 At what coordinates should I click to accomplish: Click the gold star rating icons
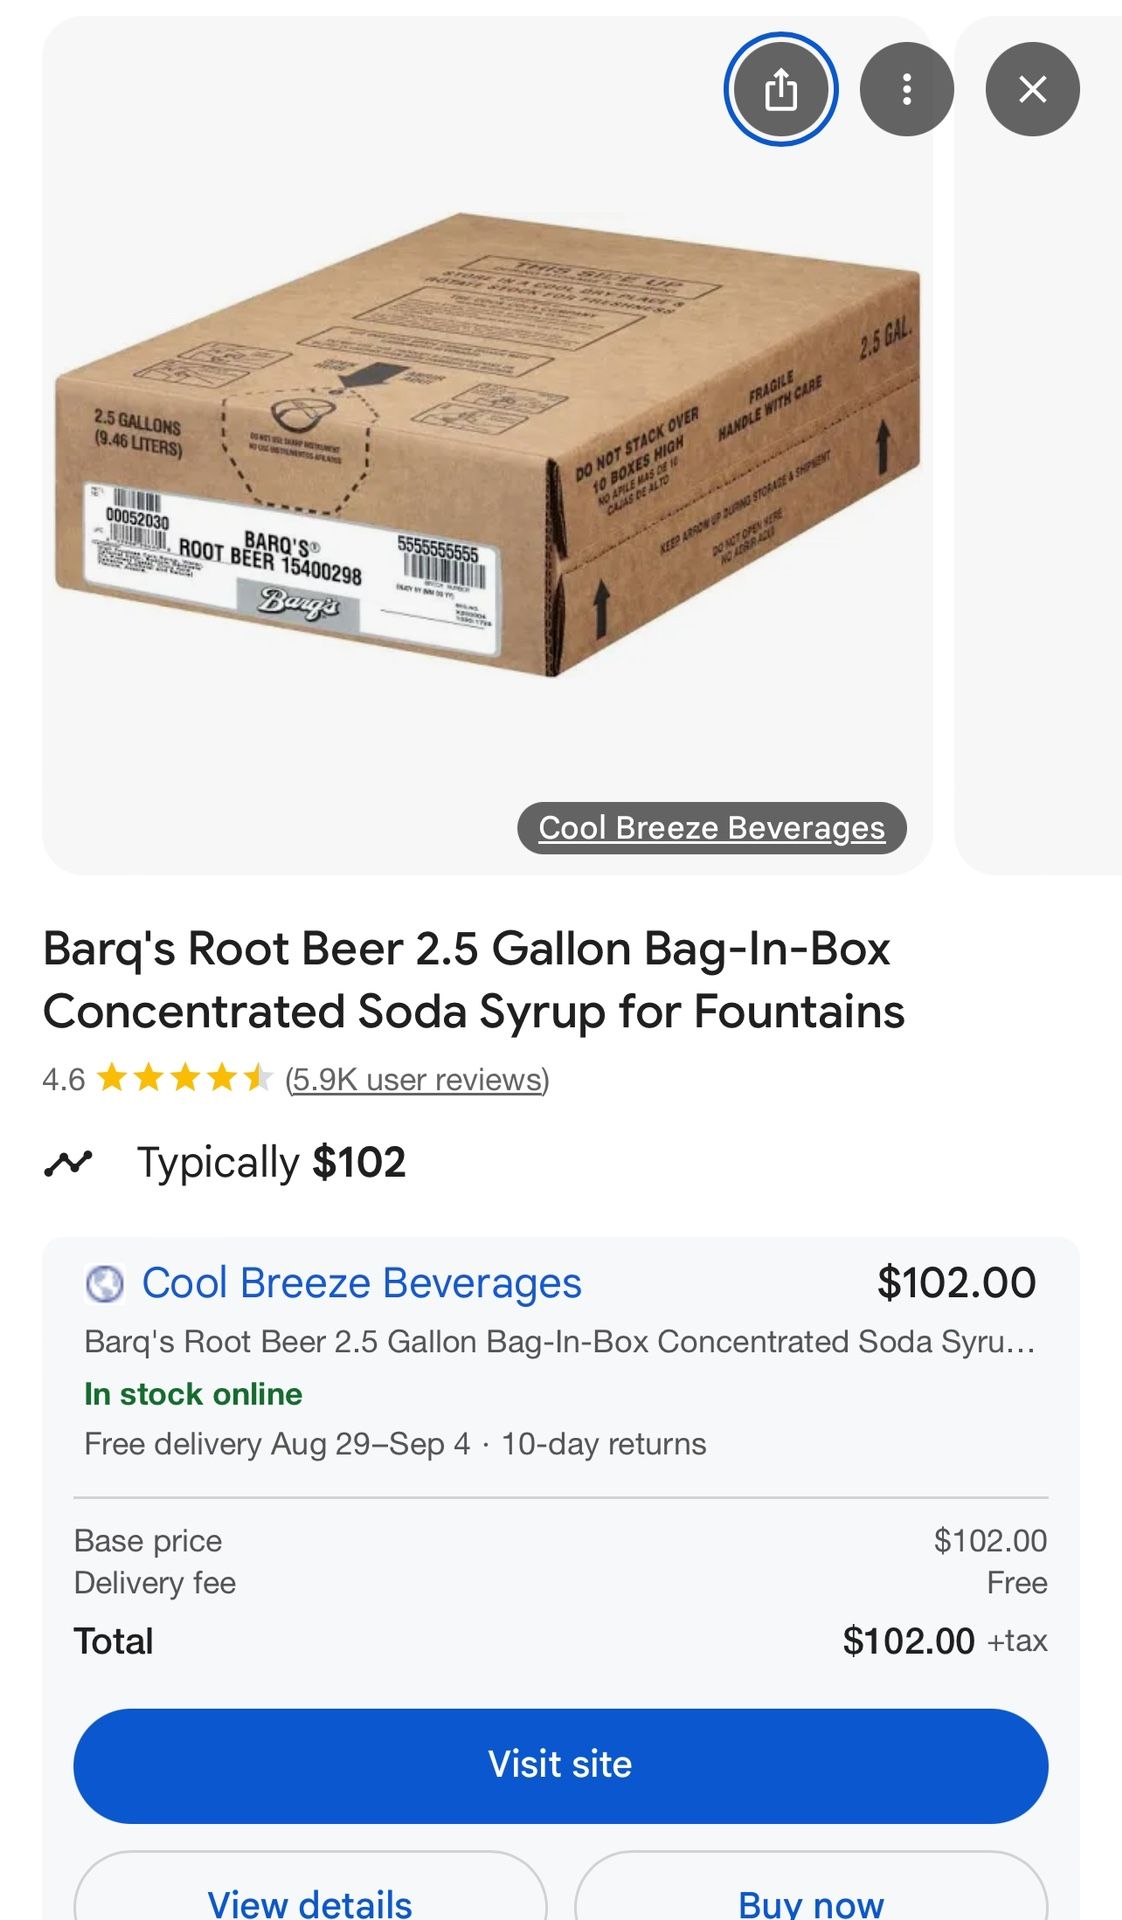click(185, 1079)
